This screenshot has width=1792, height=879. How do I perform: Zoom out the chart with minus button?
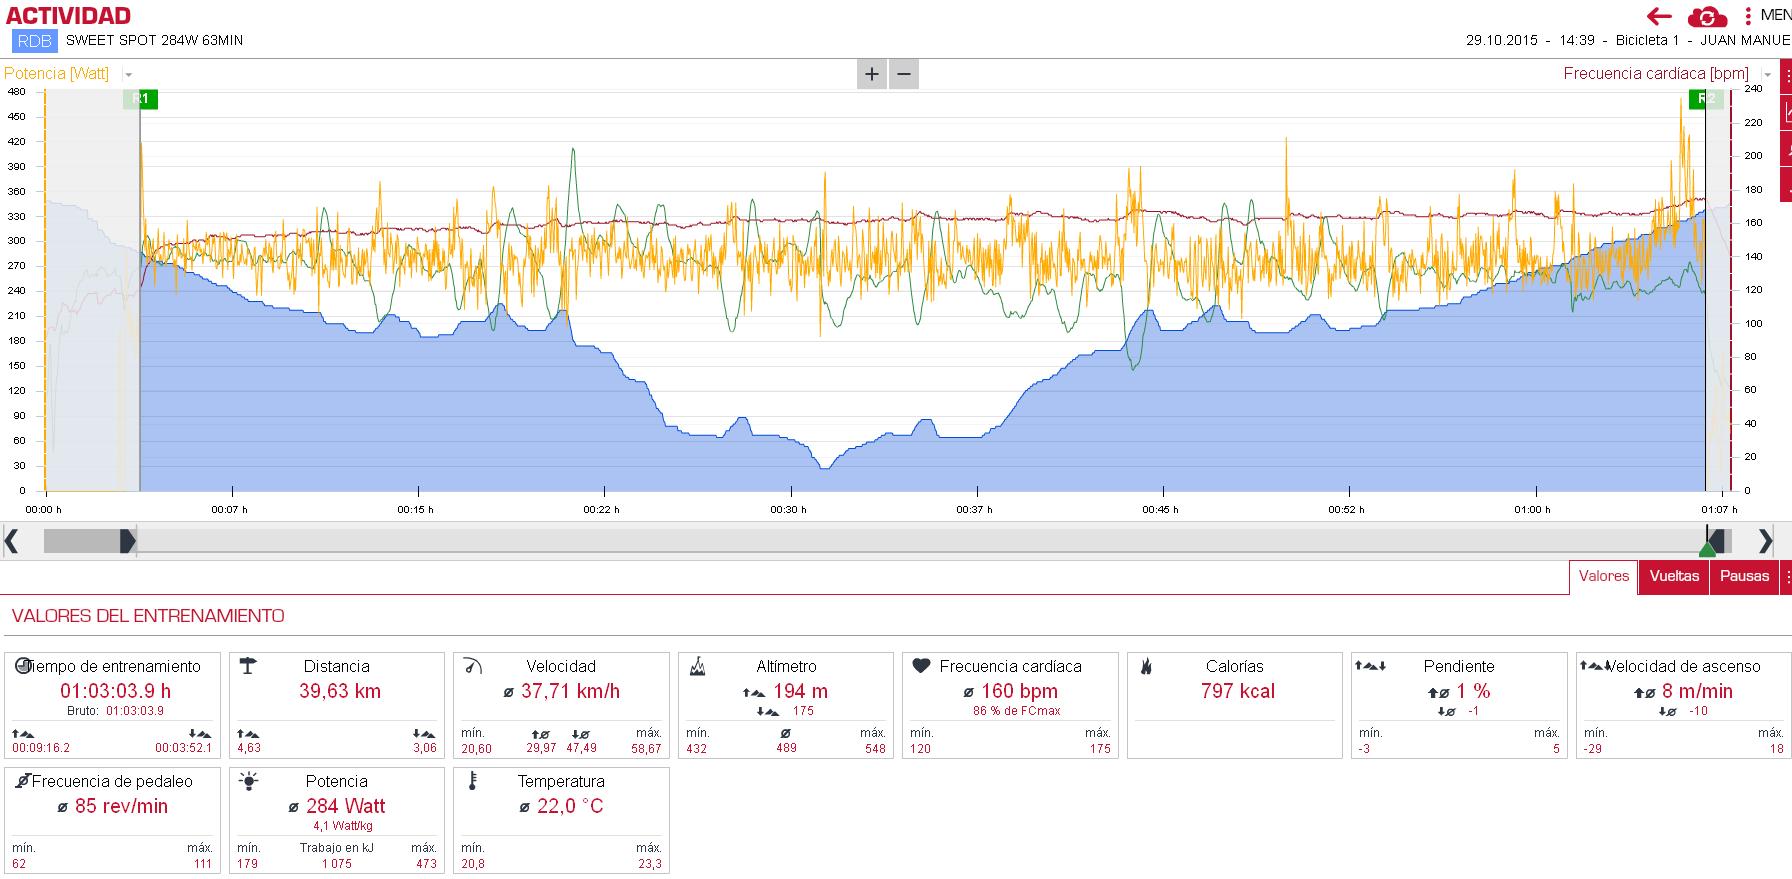(904, 74)
